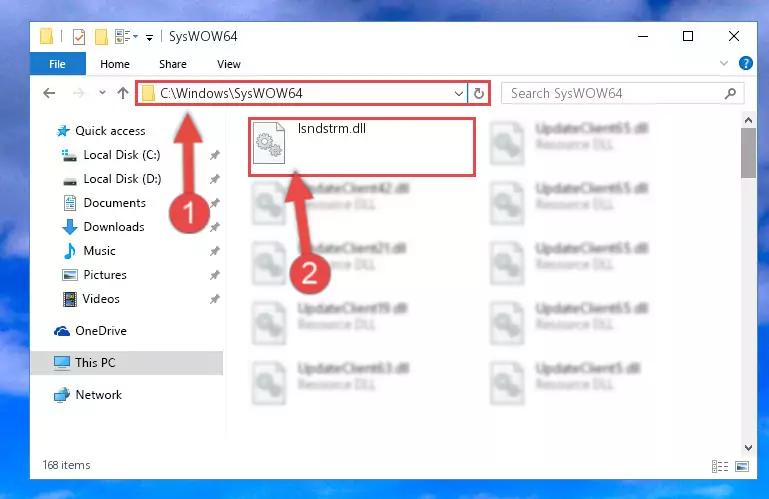The width and height of the screenshot is (769, 499).
Task: Open Documents in the sidebar
Action: click(114, 203)
